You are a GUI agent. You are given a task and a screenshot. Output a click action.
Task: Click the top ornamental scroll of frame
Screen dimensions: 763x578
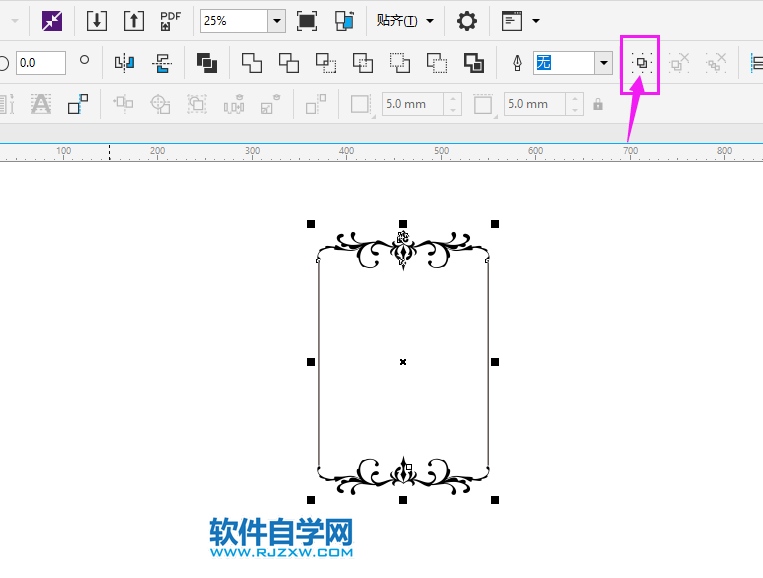[403, 250]
